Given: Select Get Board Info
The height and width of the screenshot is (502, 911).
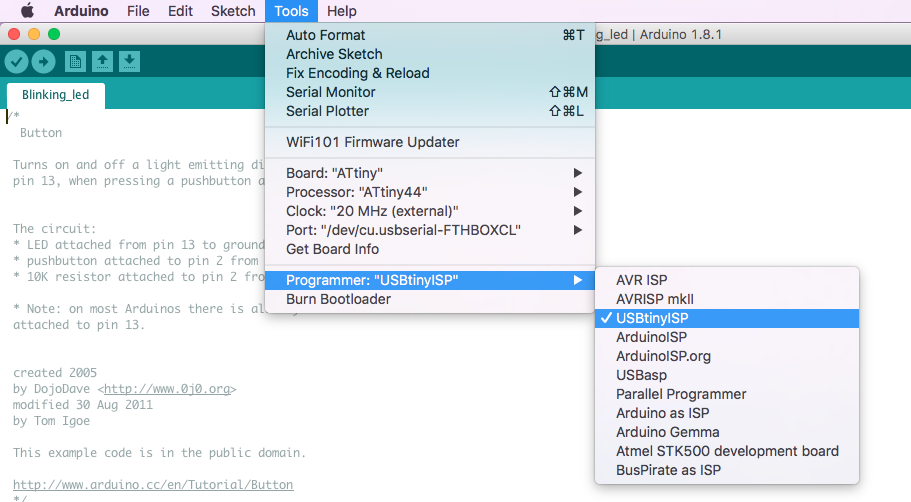Looking at the screenshot, I should coord(430,249).
